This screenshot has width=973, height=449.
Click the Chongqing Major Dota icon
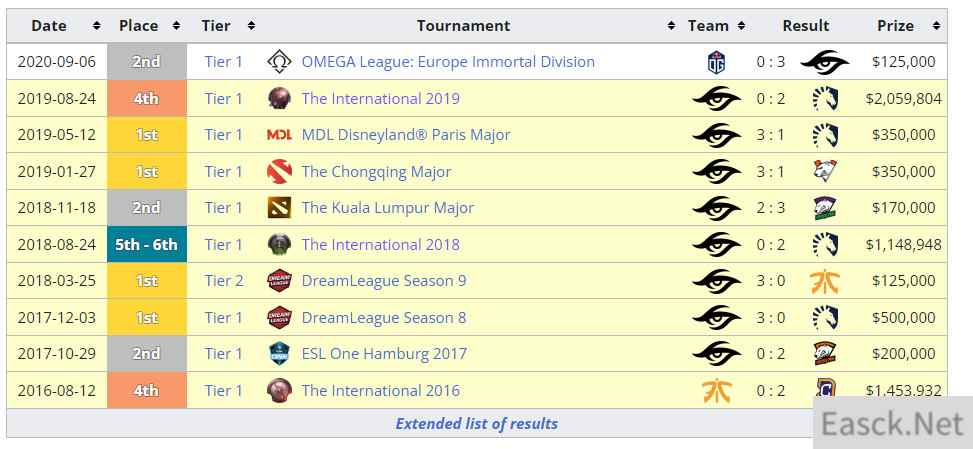tap(279, 171)
